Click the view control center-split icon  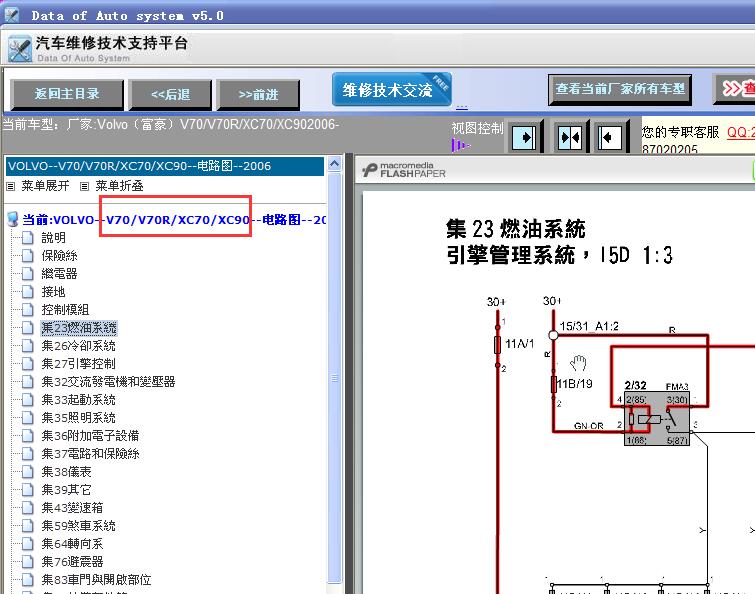coord(570,138)
